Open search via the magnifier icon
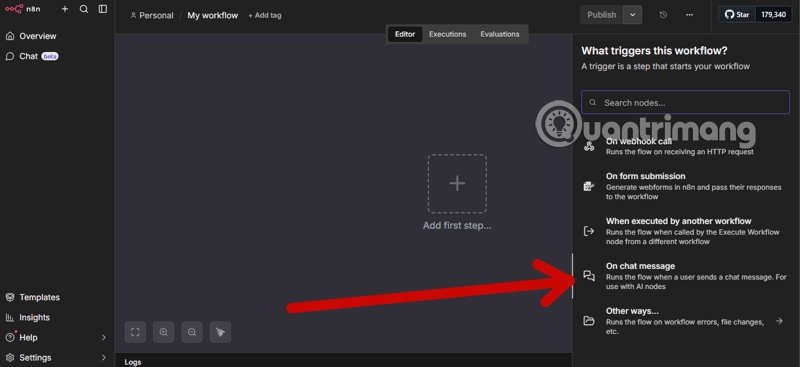 [x=84, y=9]
